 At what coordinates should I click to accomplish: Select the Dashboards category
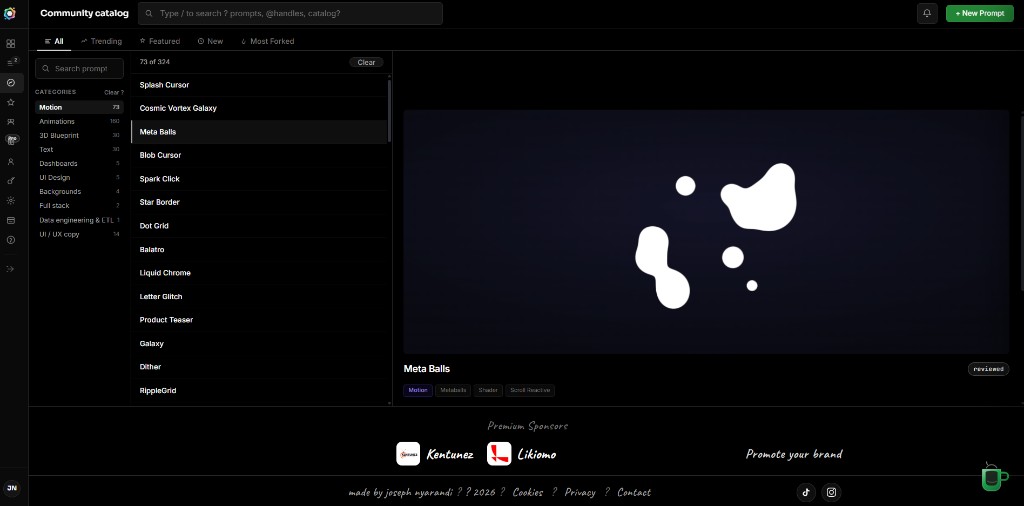[79, 163]
